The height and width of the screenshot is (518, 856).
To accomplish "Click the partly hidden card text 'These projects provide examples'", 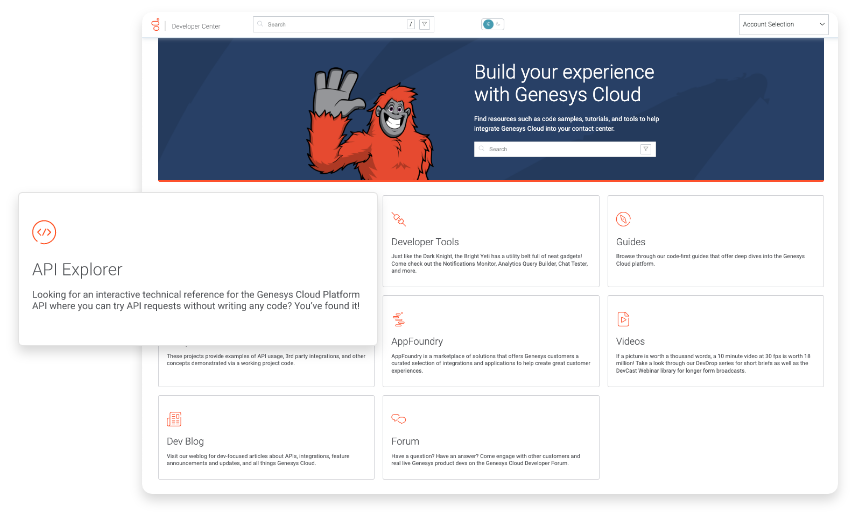I will point(266,360).
